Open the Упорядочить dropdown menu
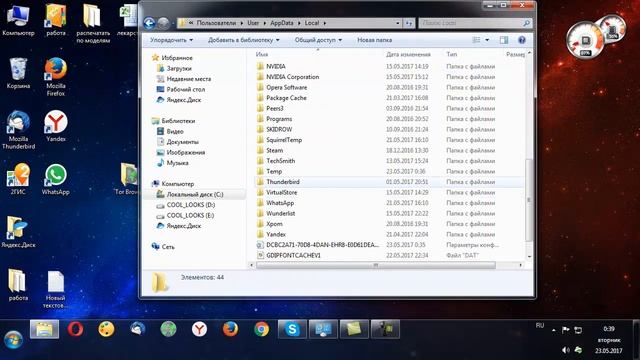This screenshot has height=360, width=640. coord(171,40)
